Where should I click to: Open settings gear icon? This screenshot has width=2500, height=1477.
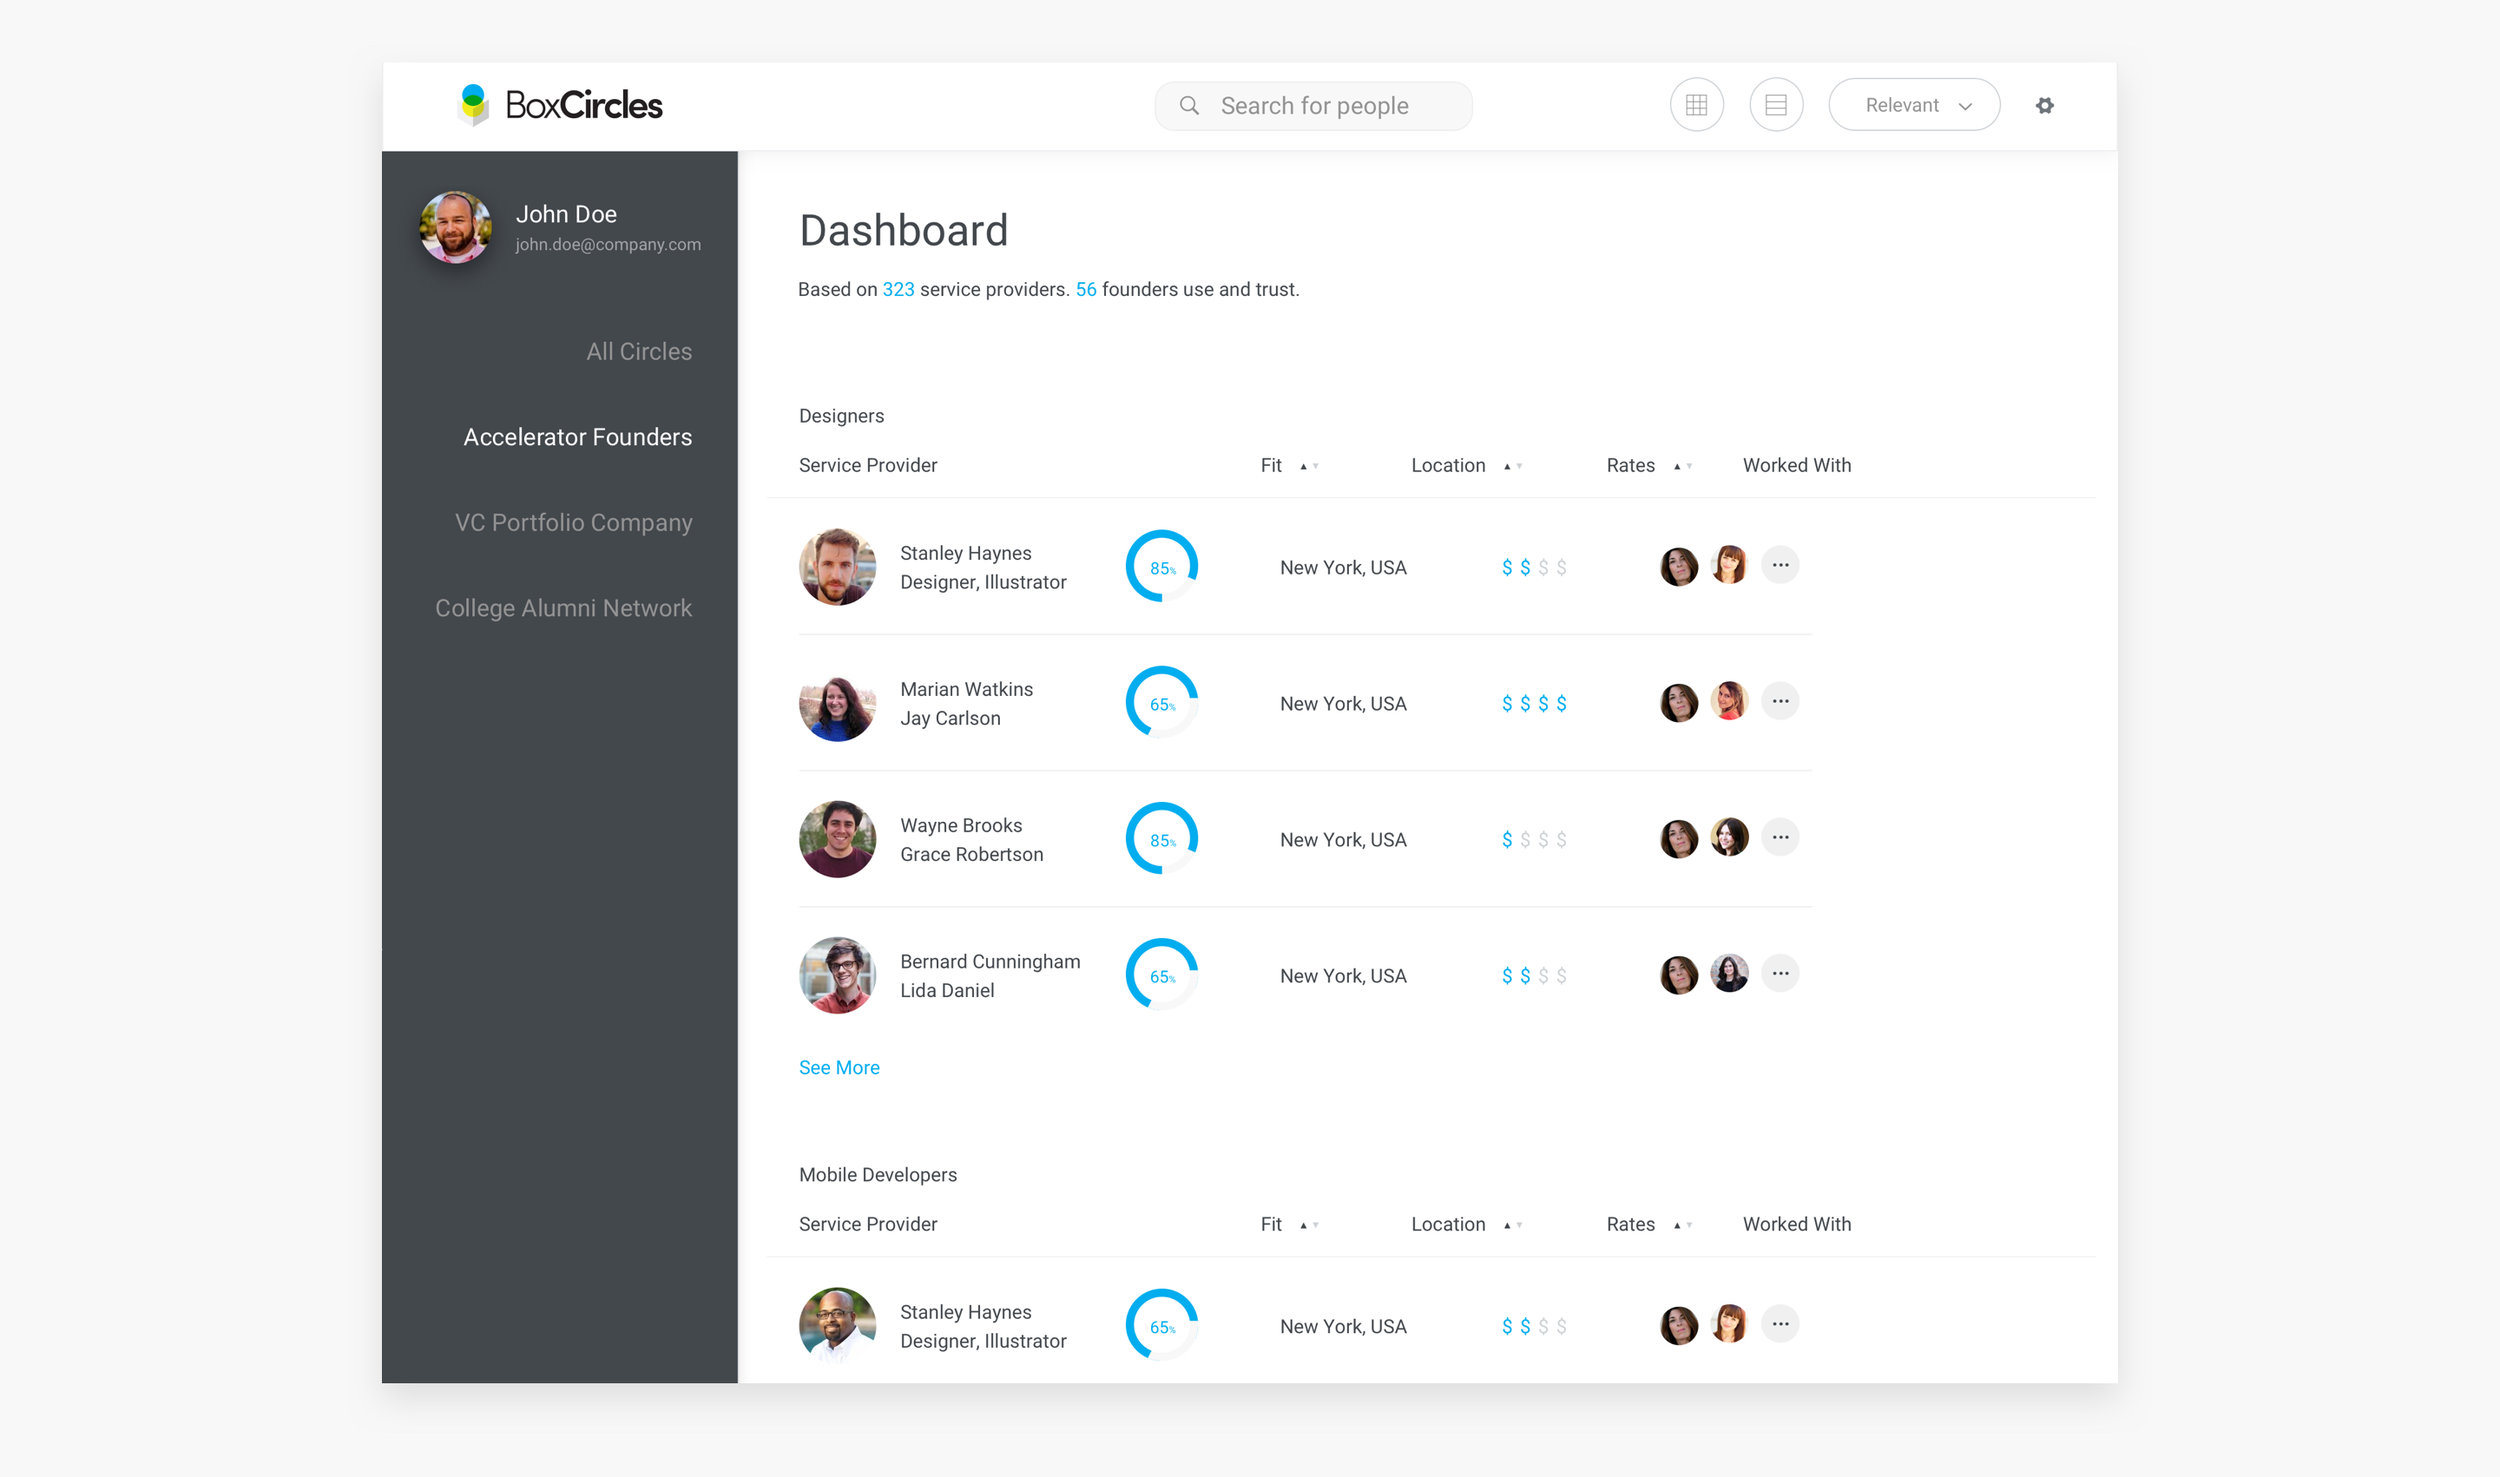pyautogui.click(x=2044, y=105)
